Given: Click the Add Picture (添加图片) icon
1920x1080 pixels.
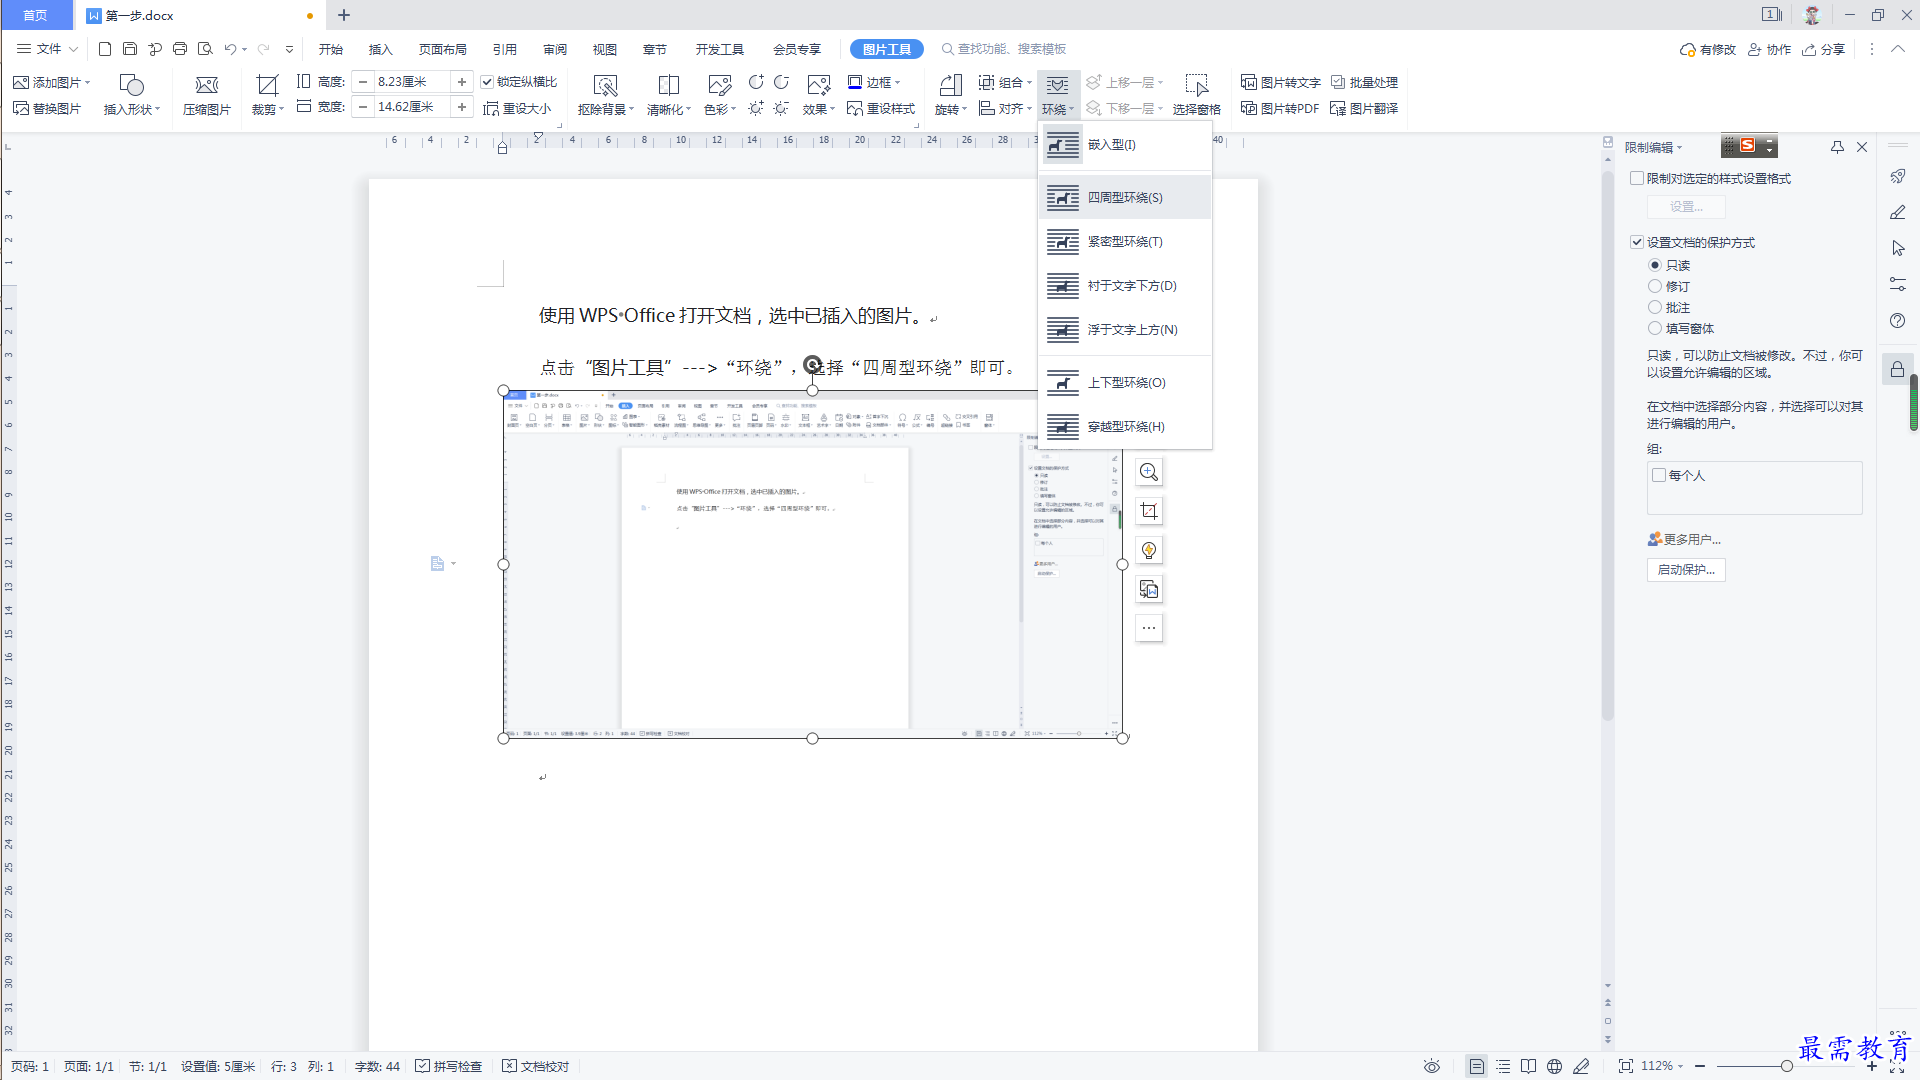Looking at the screenshot, I should 21,82.
